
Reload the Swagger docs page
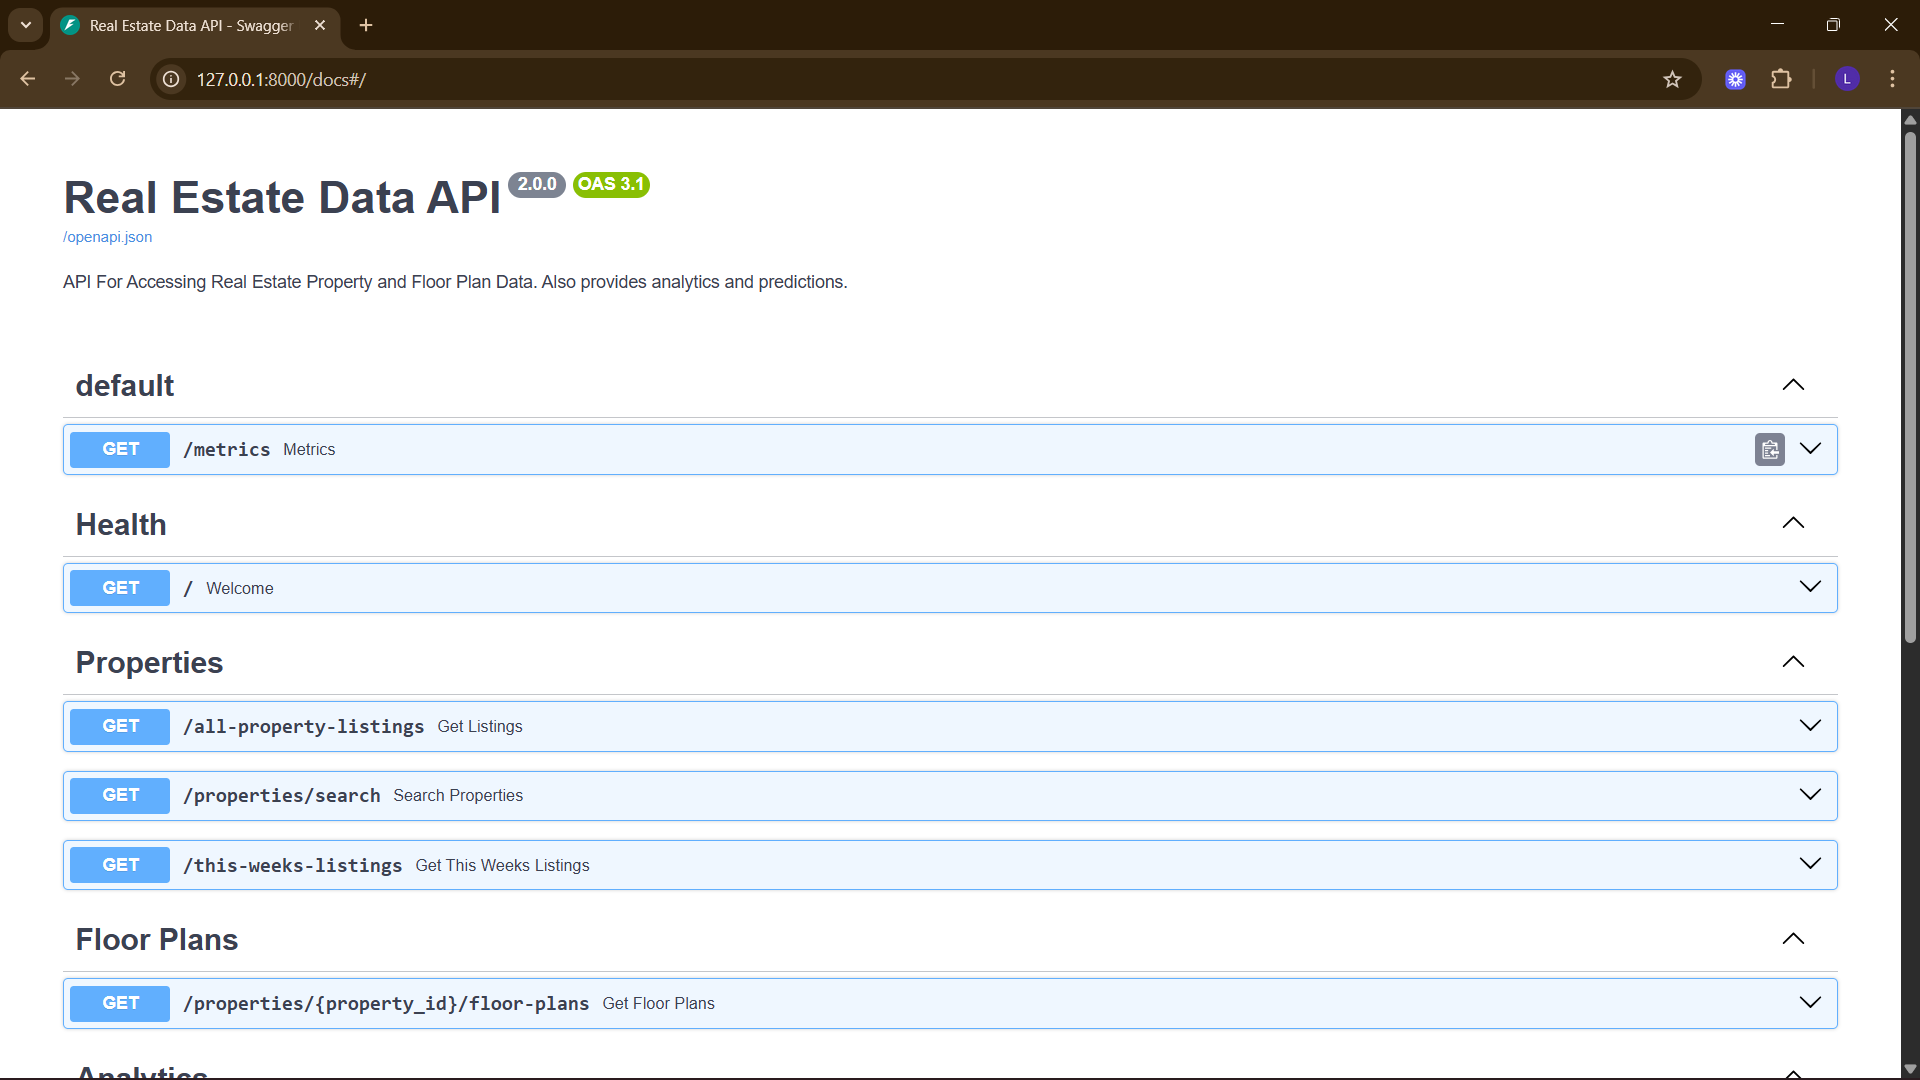click(117, 79)
